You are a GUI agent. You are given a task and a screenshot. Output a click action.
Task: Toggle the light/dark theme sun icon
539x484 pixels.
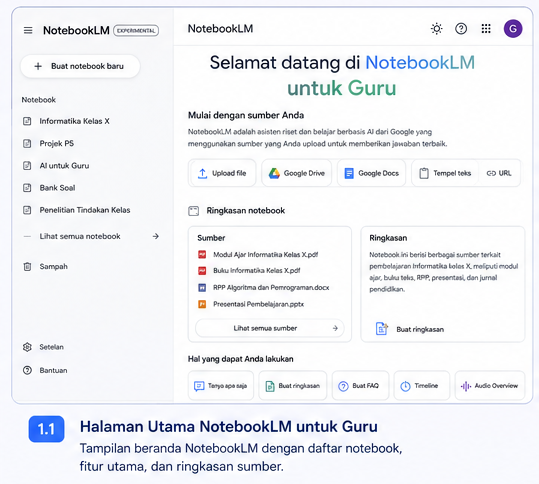coord(437,29)
